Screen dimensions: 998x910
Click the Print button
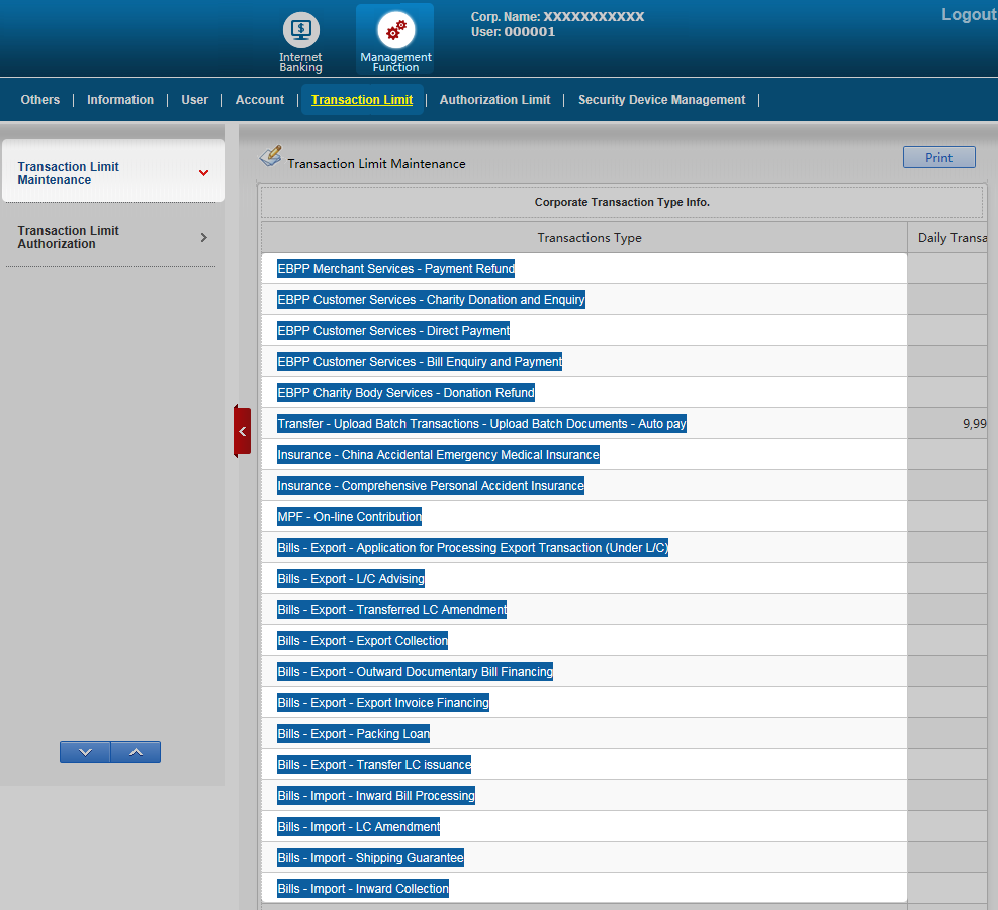tap(939, 157)
